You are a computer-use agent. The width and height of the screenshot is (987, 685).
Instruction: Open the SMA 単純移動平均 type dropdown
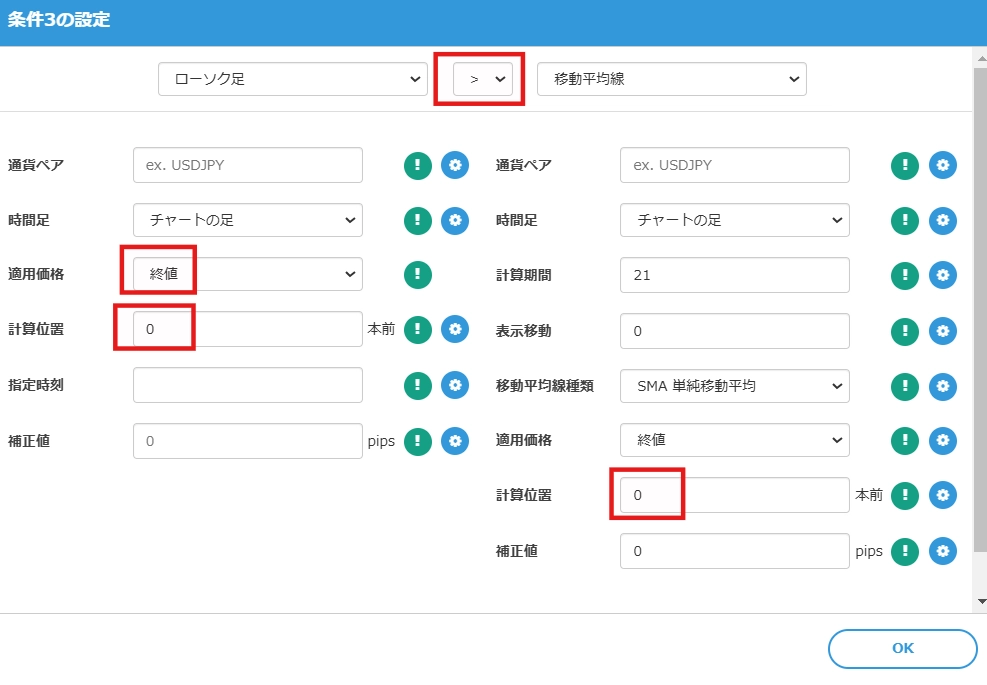point(734,385)
